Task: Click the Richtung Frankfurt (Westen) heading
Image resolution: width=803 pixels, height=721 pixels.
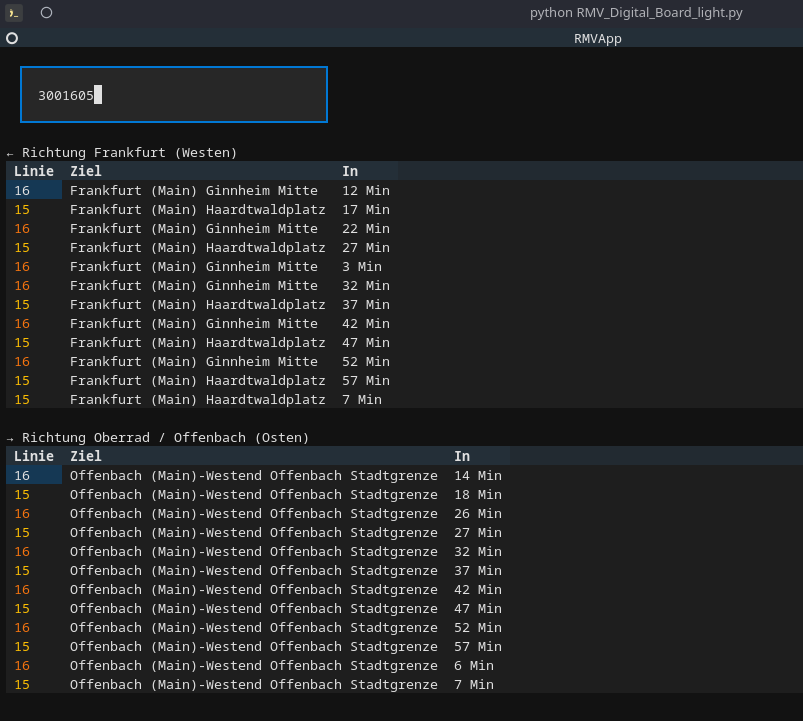Action: point(129,153)
